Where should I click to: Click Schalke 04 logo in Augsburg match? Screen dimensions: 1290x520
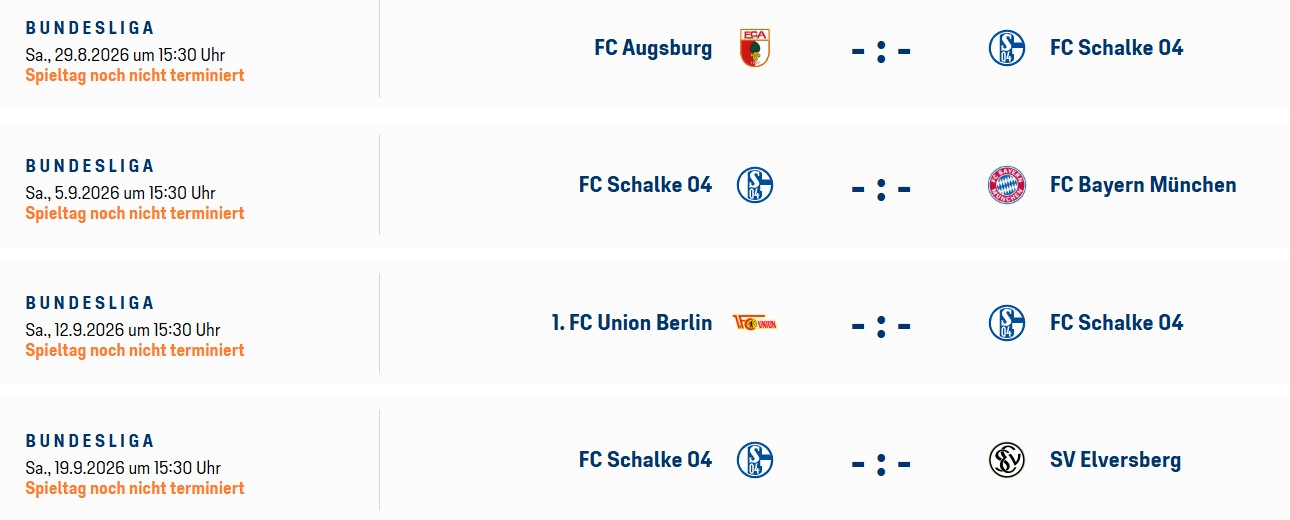tap(1007, 48)
